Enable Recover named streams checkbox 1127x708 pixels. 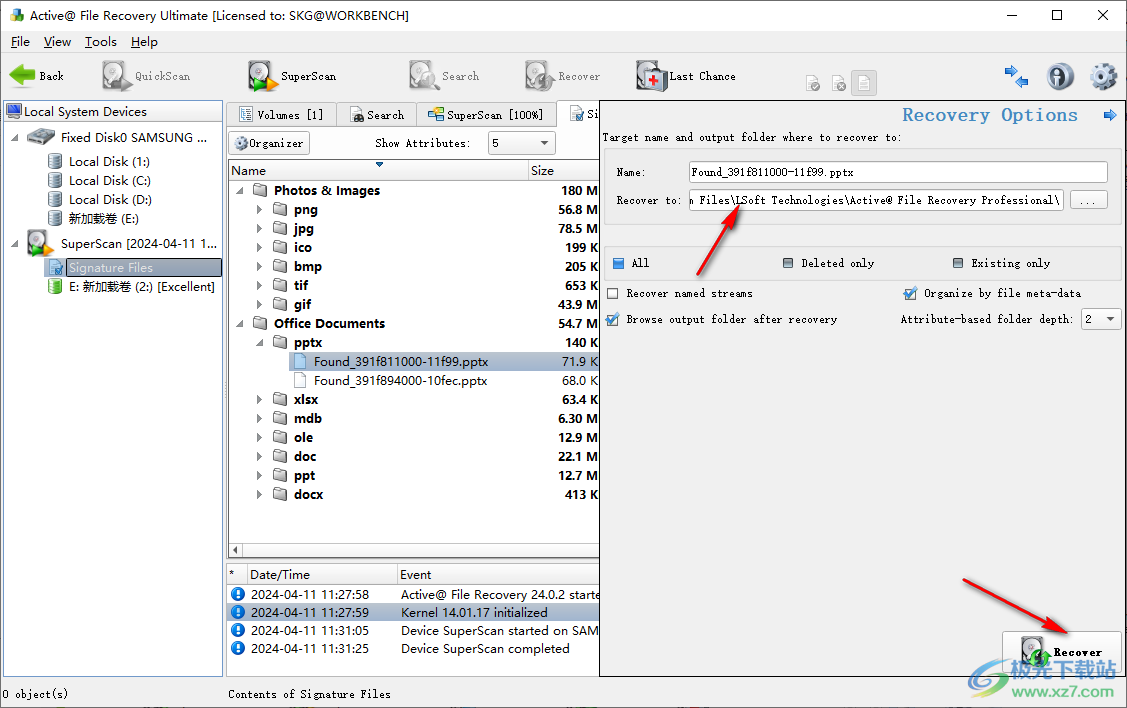(613, 294)
